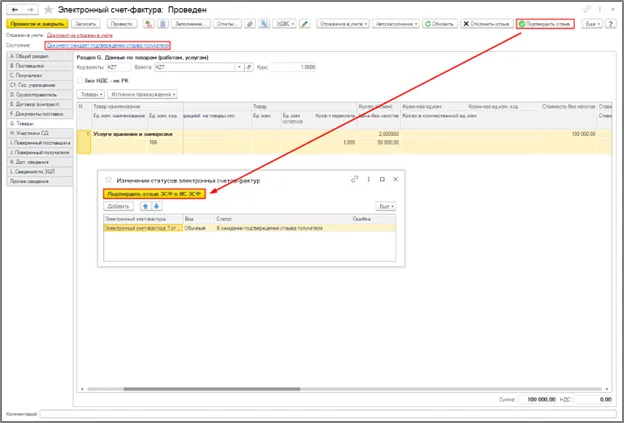
Task: Open the 'Еще' dropdown inside the status dialog
Action: 386,206
